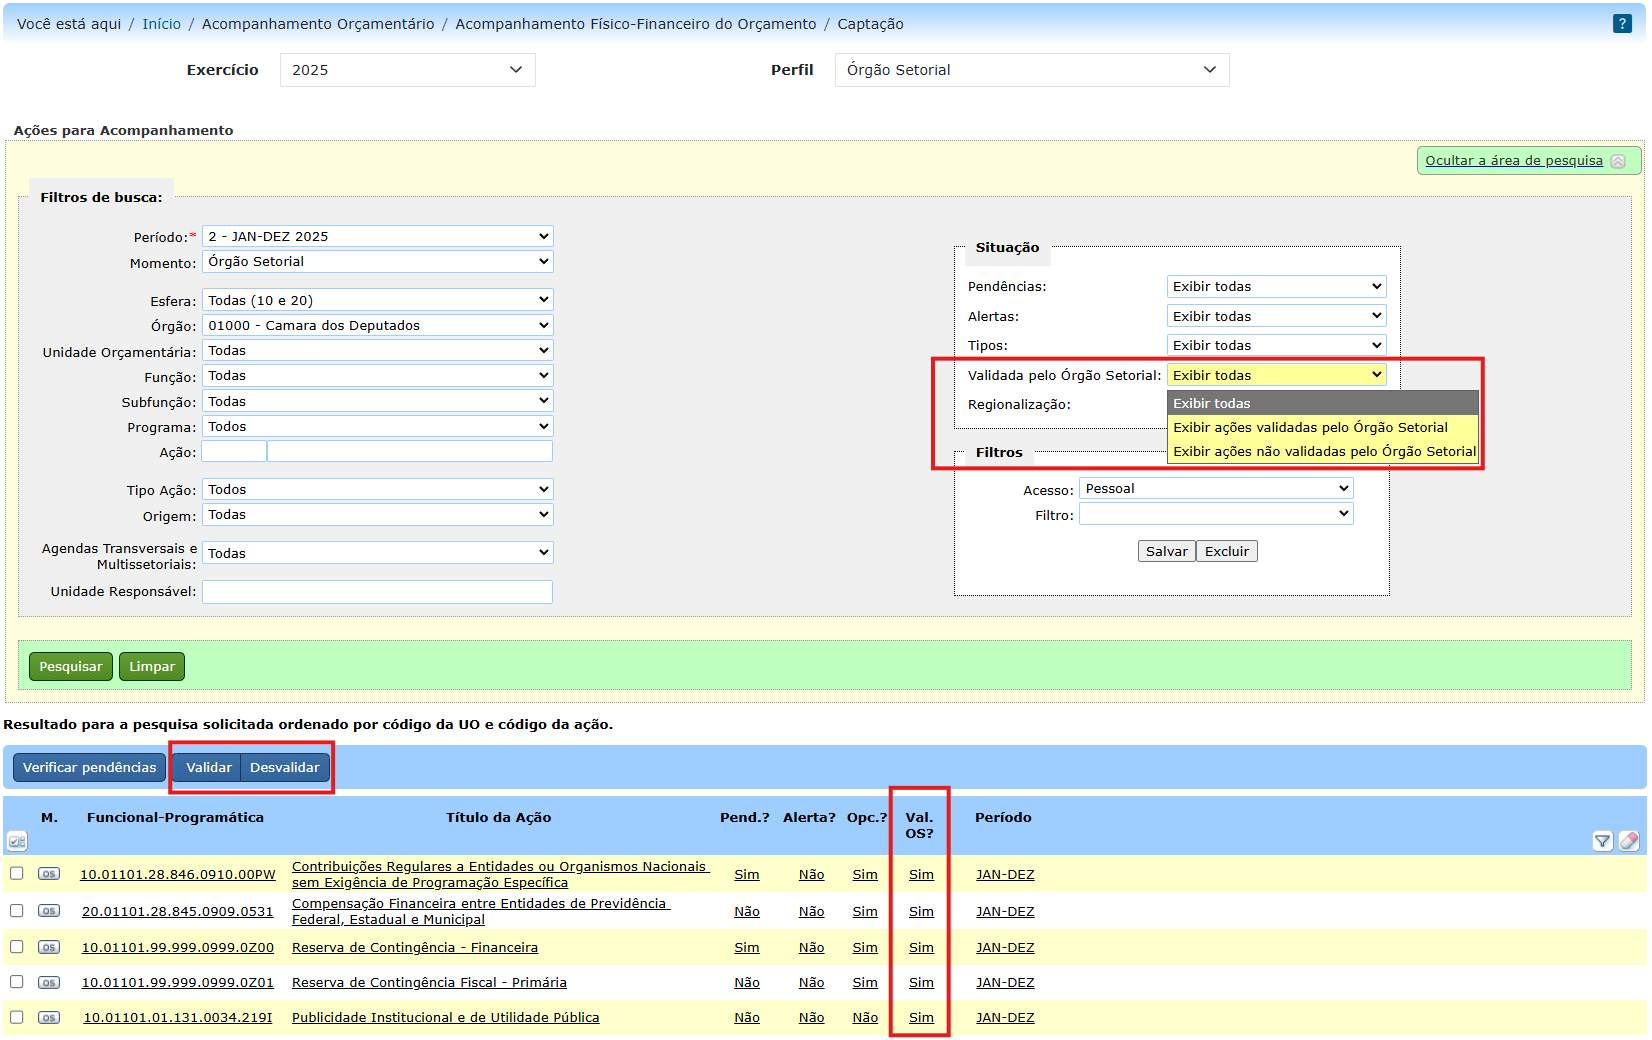
Task: Open the Pendências dropdown
Action: pos(1276,287)
